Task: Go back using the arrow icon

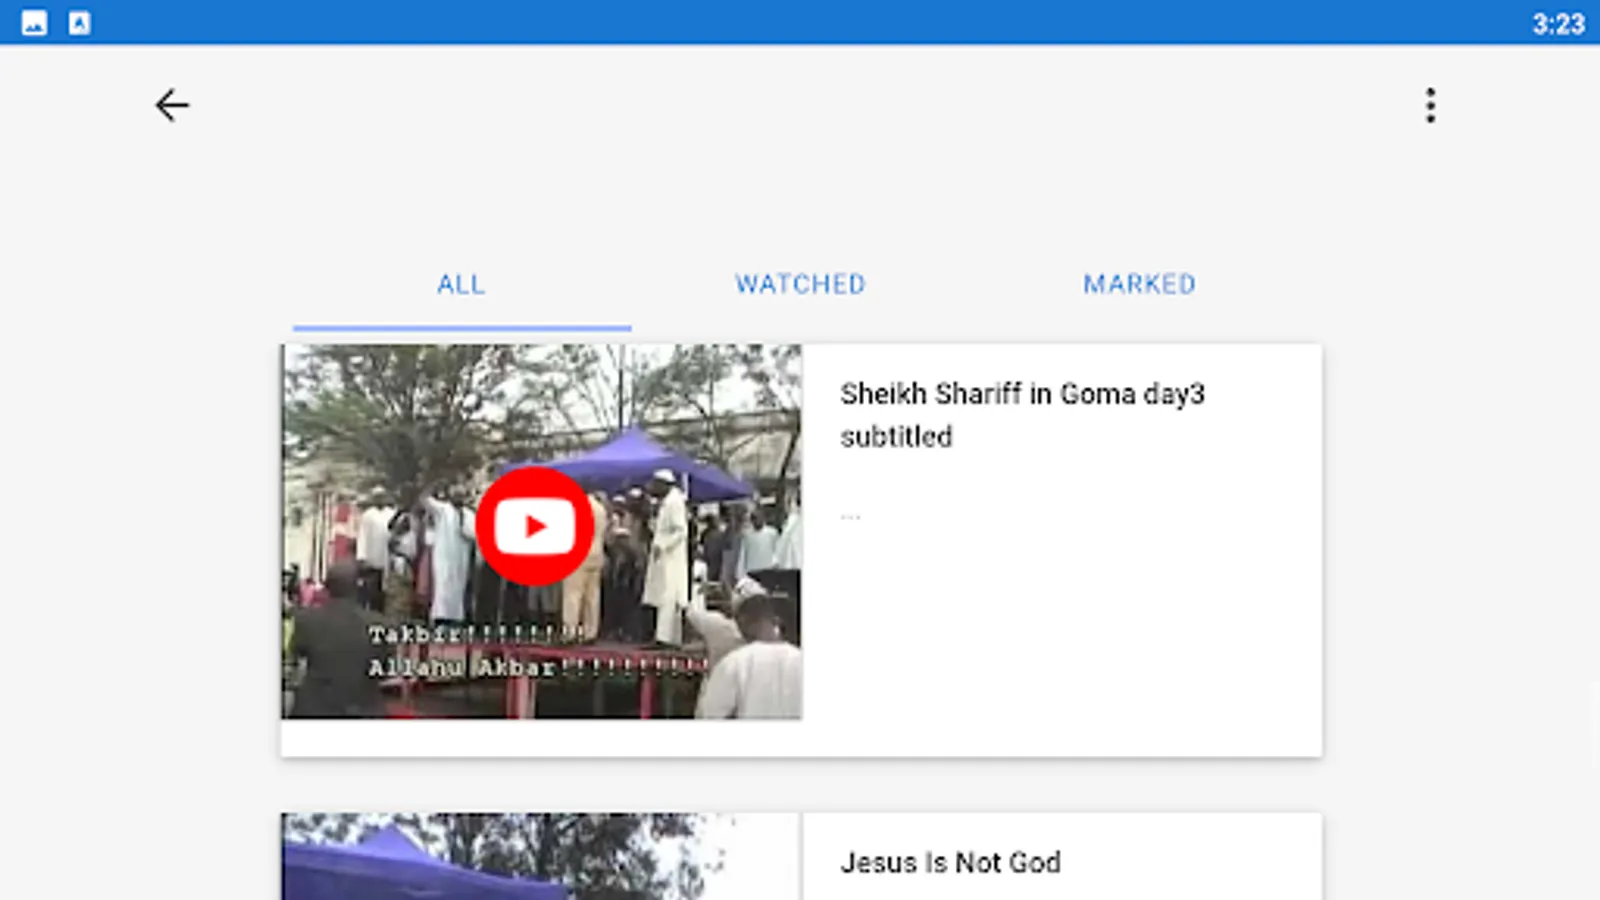Action: 172,105
